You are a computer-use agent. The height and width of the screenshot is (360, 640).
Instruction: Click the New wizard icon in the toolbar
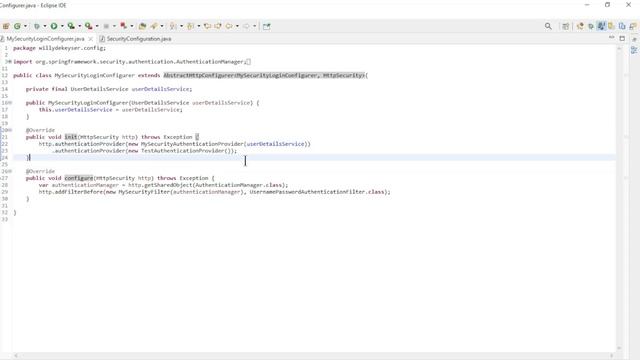(x=6, y=26)
